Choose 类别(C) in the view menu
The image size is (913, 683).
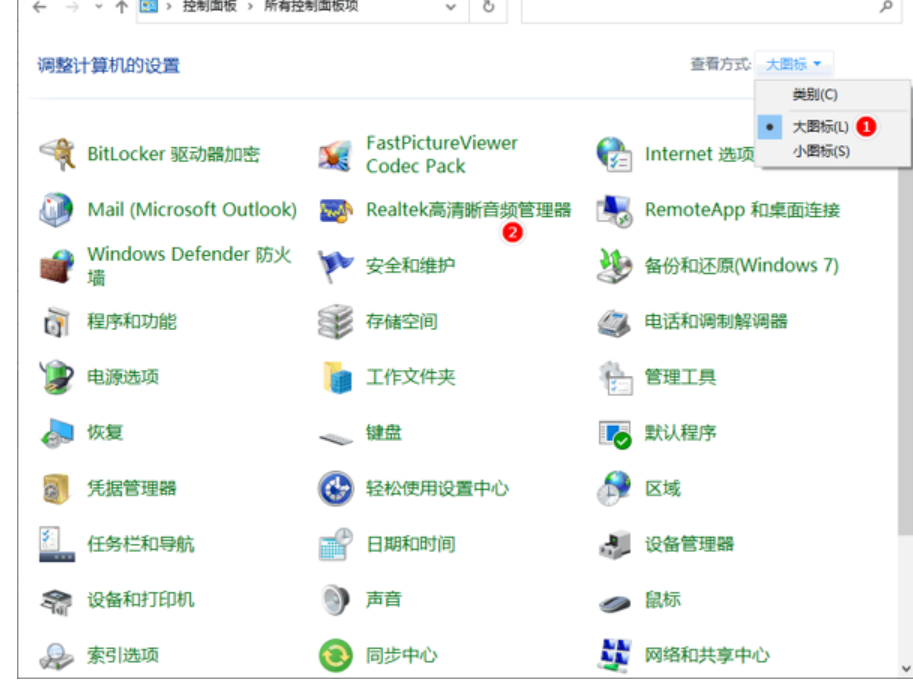point(815,95)
